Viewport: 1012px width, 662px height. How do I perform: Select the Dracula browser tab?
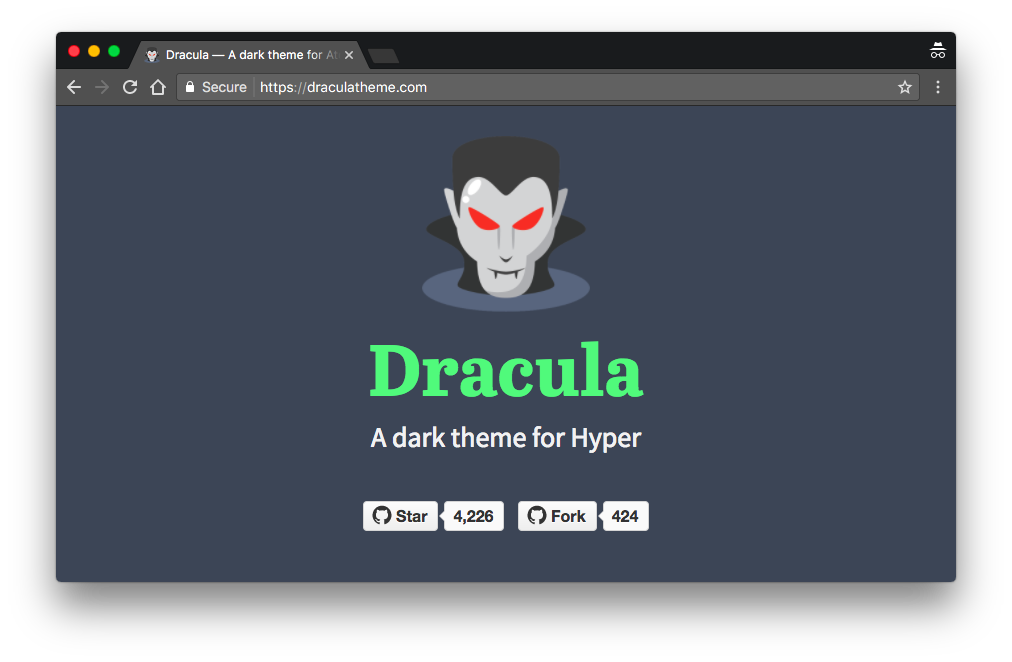248,55
